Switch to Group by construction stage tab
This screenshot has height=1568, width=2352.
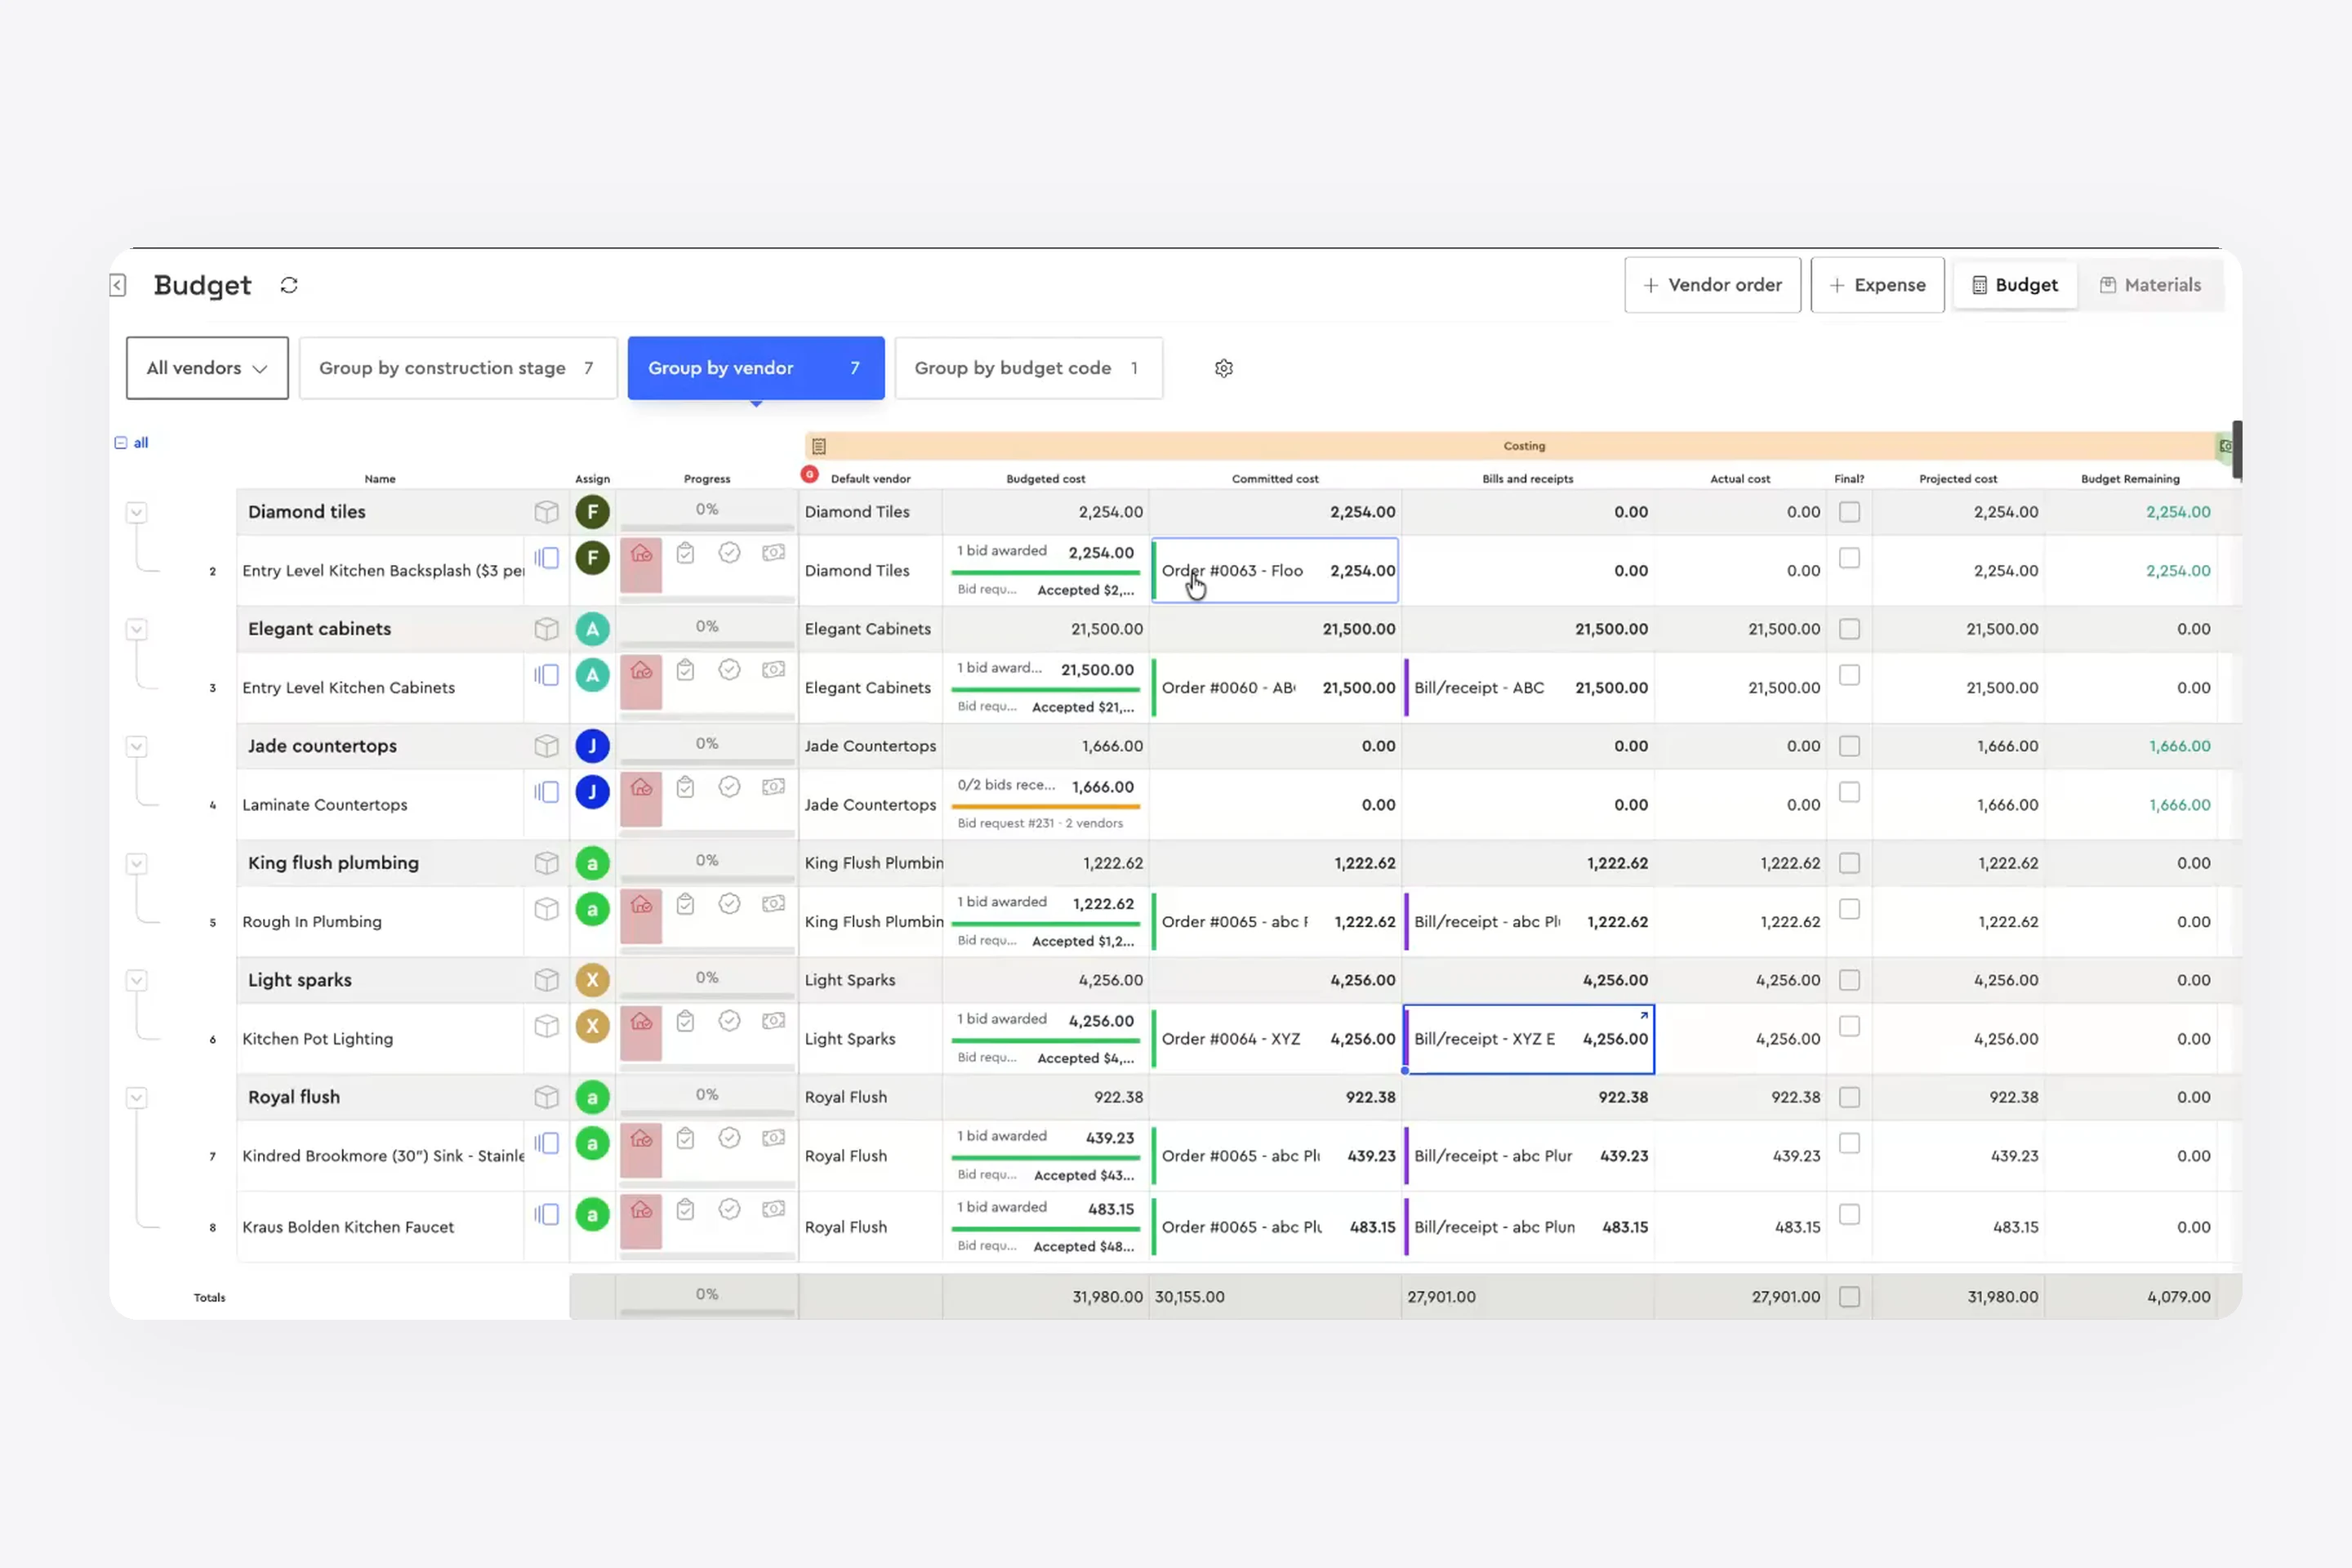tap(457, 368)
